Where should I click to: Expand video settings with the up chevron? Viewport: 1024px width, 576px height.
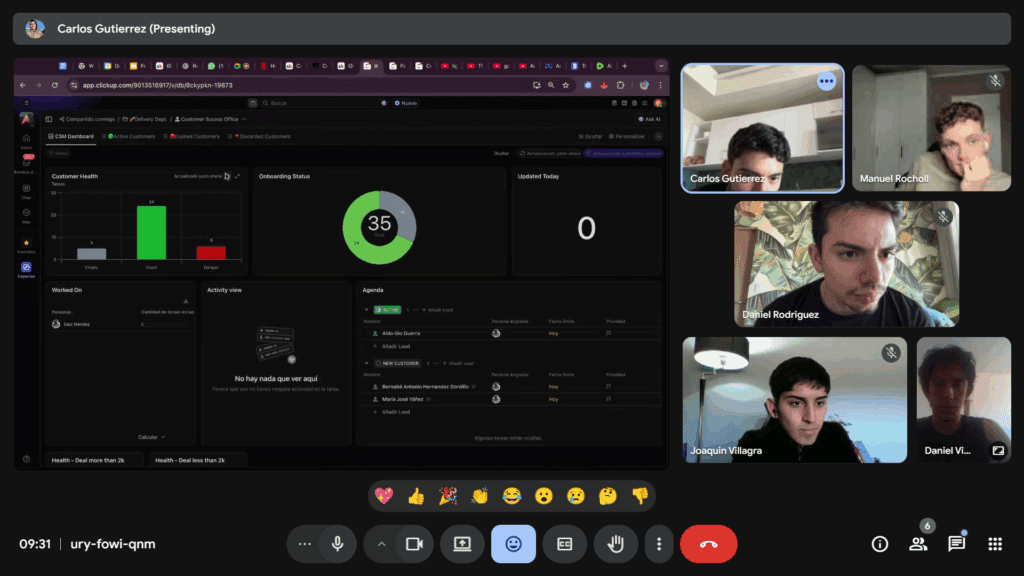(x=381, y=544)
